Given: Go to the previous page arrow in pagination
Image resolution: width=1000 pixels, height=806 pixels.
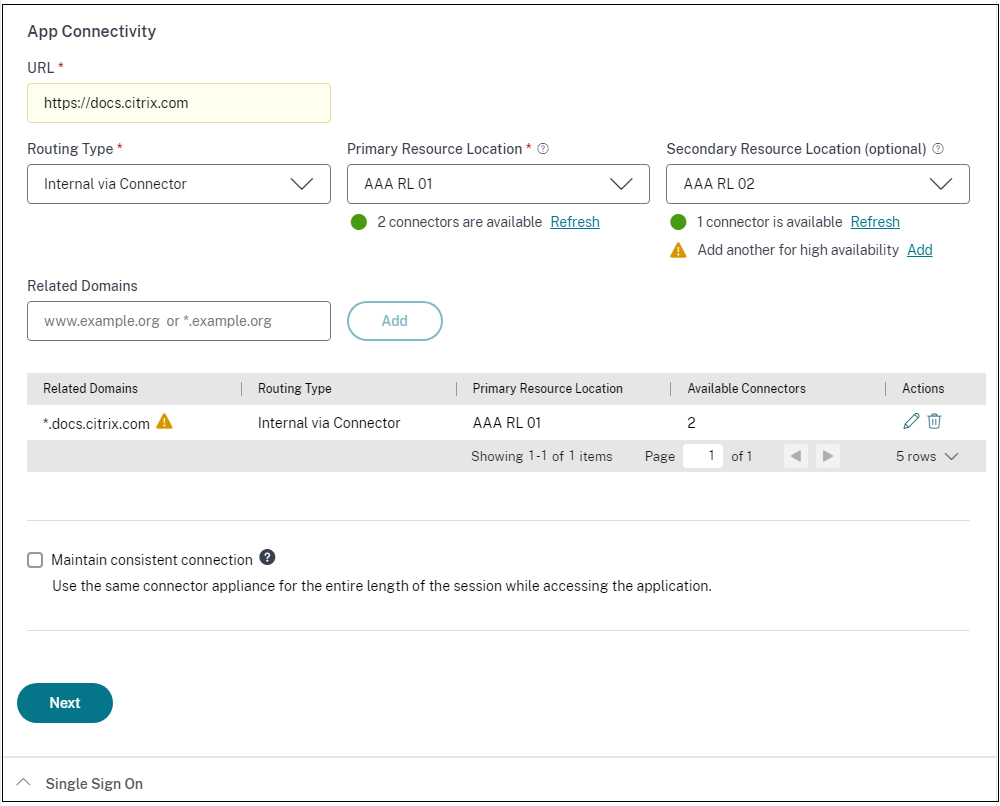Looking at the screenshot, I should pos(796,456).
